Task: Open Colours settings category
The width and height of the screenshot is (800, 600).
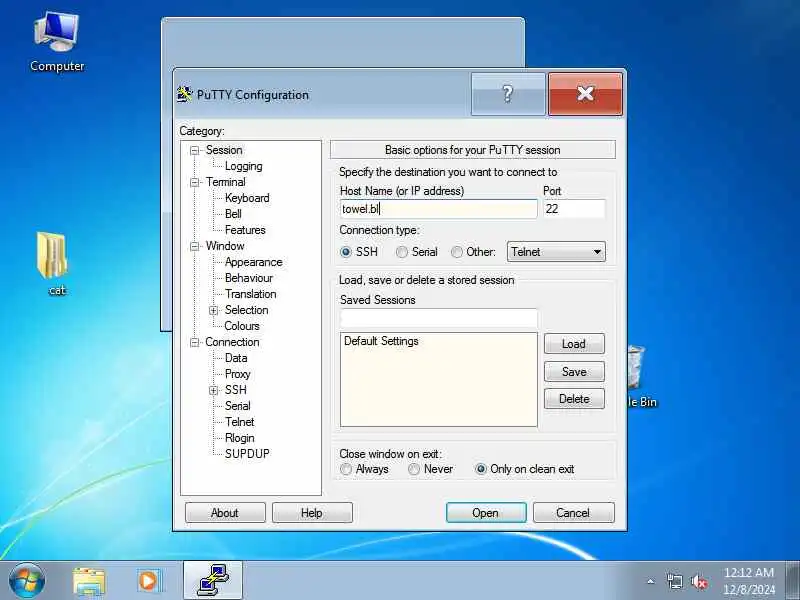Action: click(242, 326)
